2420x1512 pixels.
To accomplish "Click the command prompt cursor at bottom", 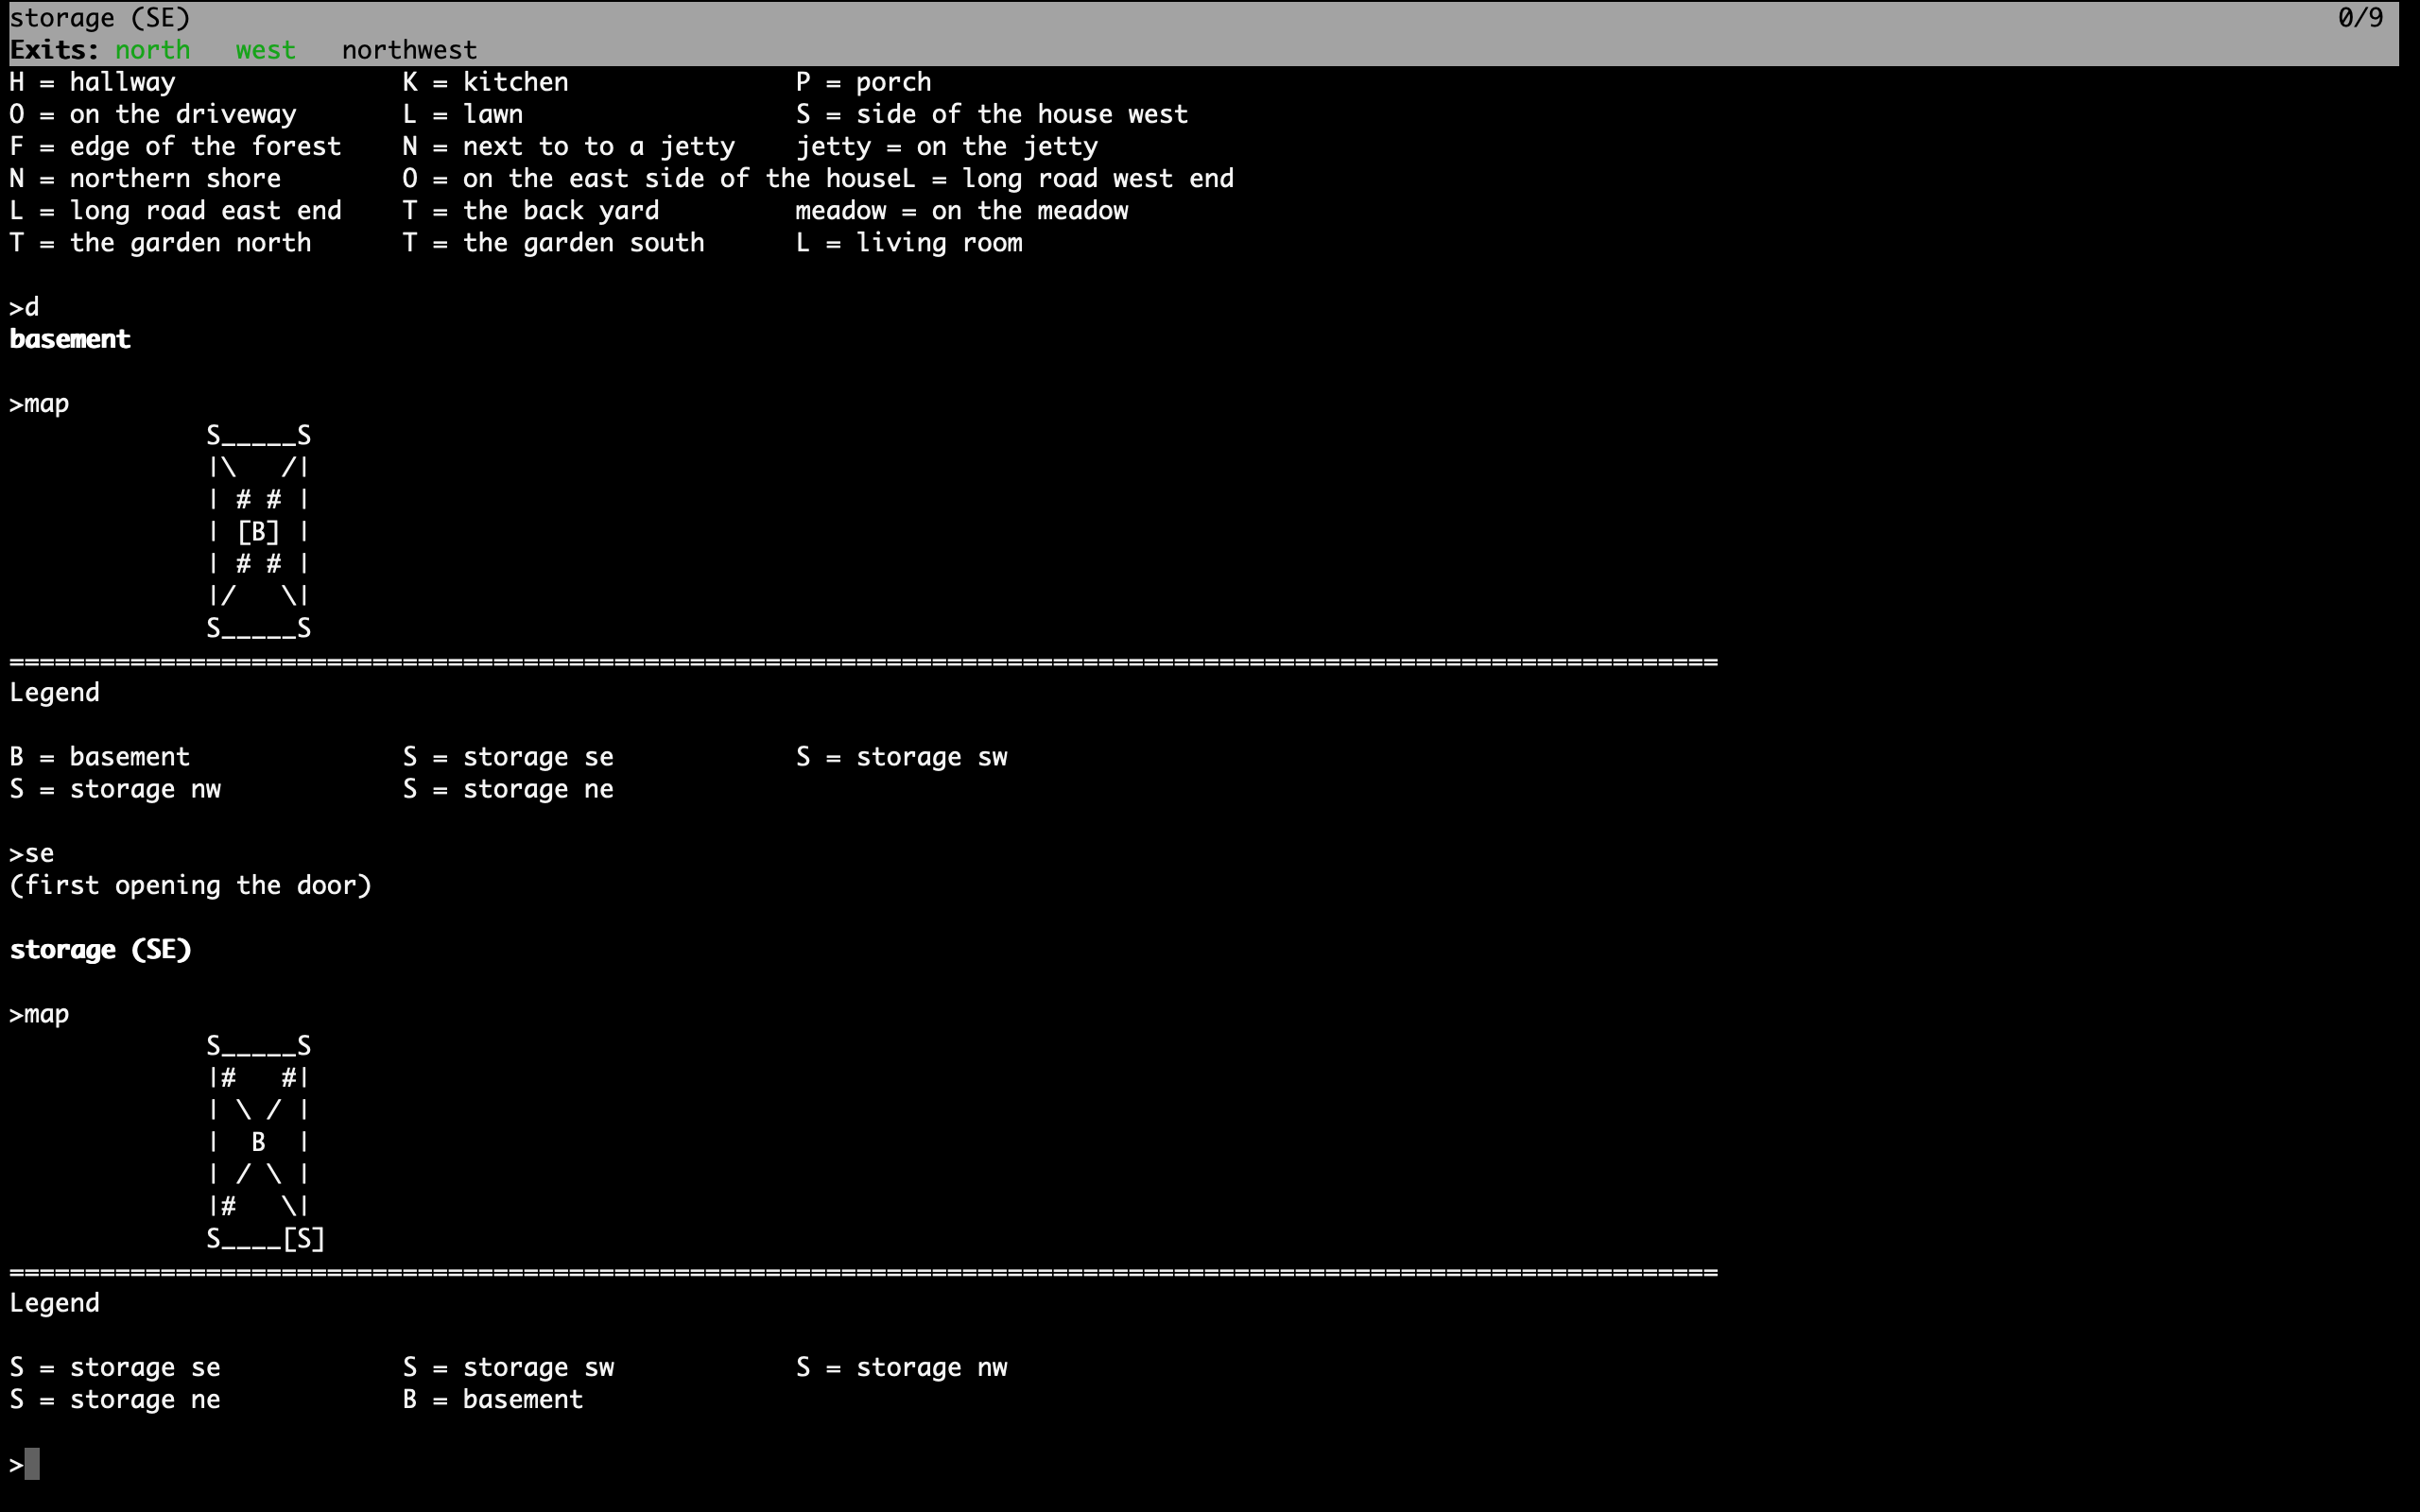I will (32, 1464).
